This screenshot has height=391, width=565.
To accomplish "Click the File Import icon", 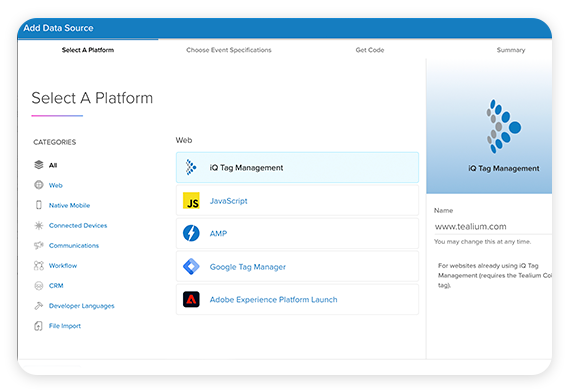I will (39, 326).
